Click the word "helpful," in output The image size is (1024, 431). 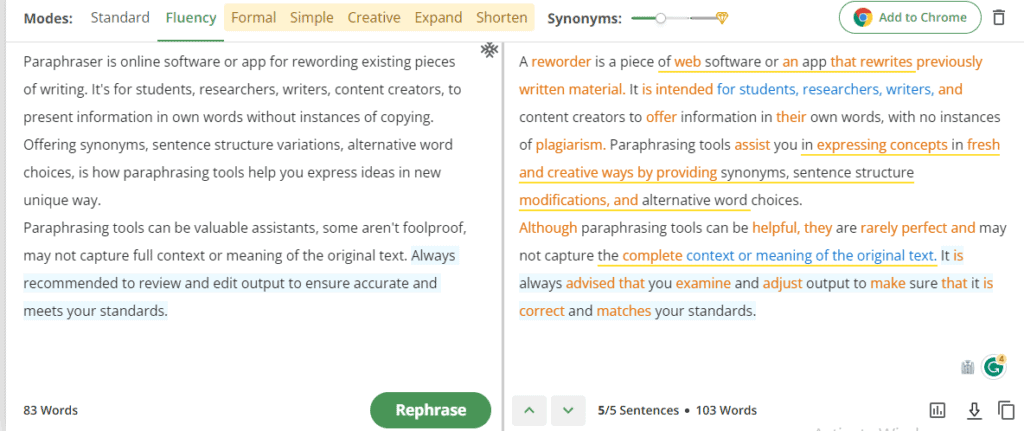(776, 228)
